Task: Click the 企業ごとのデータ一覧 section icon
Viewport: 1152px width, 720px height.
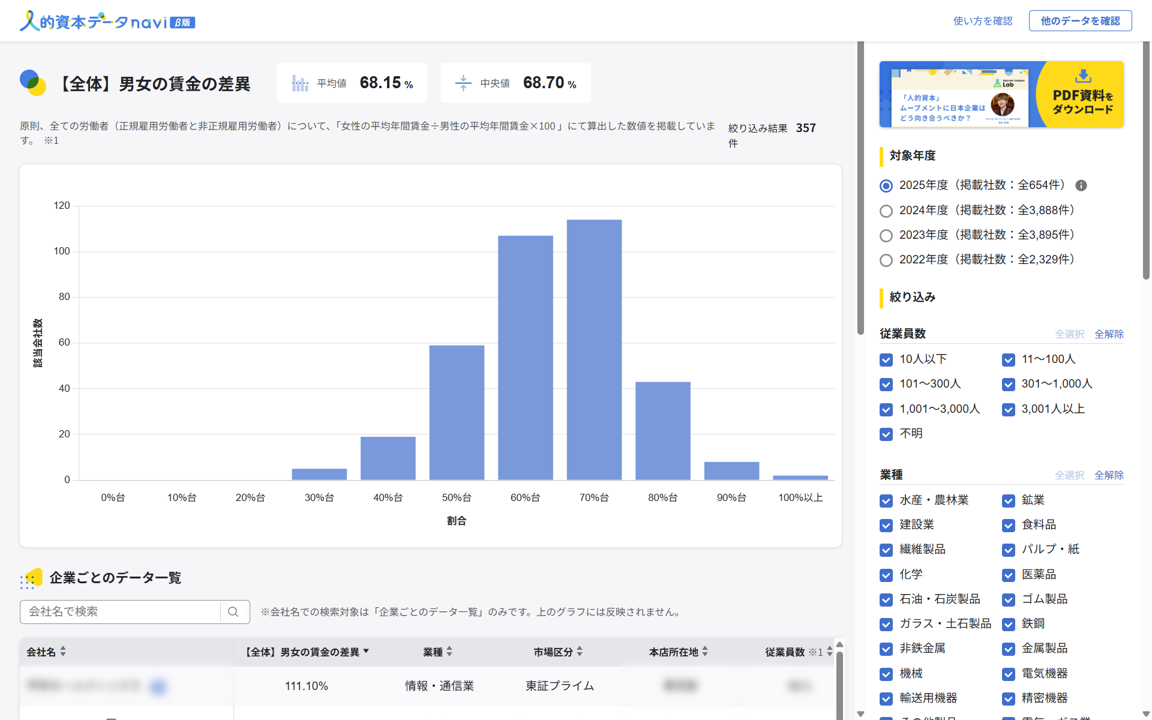Action: pyautogui.click(x=31, y=579)
